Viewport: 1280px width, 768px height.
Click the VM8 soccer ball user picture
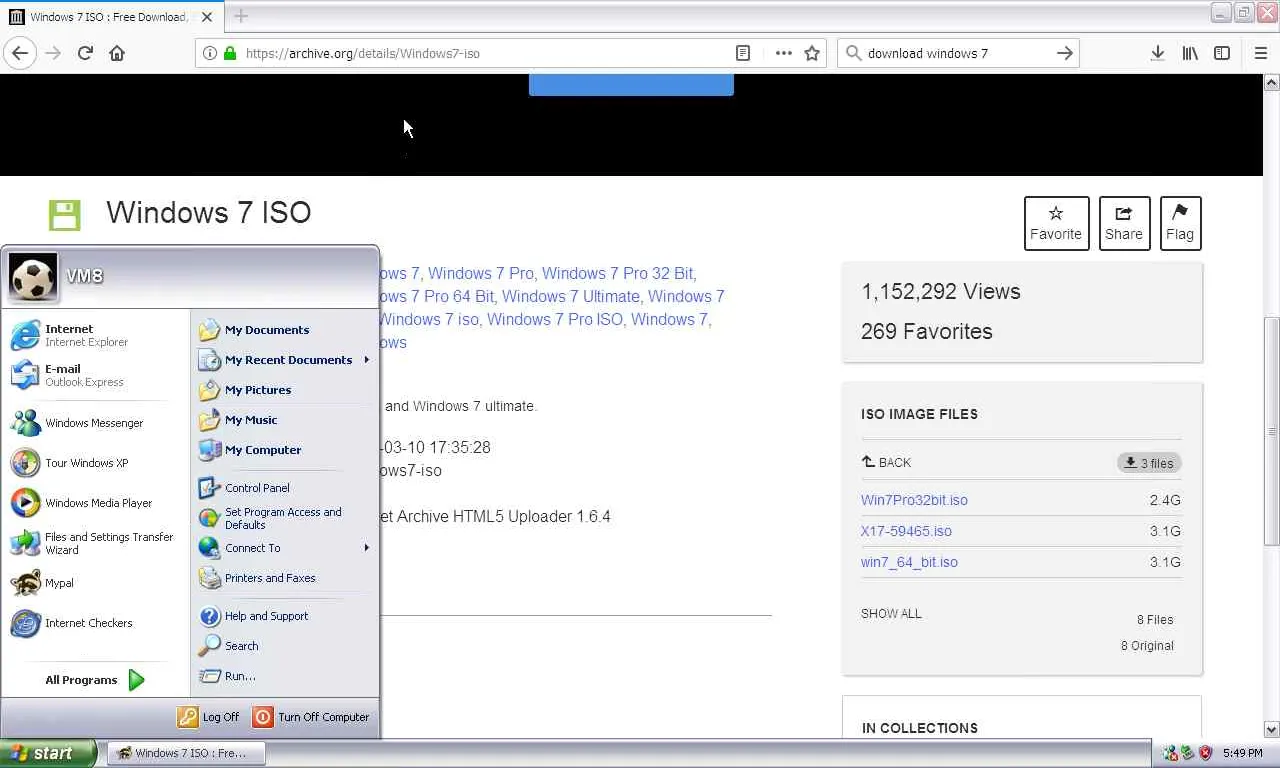(x=33, y=276)
